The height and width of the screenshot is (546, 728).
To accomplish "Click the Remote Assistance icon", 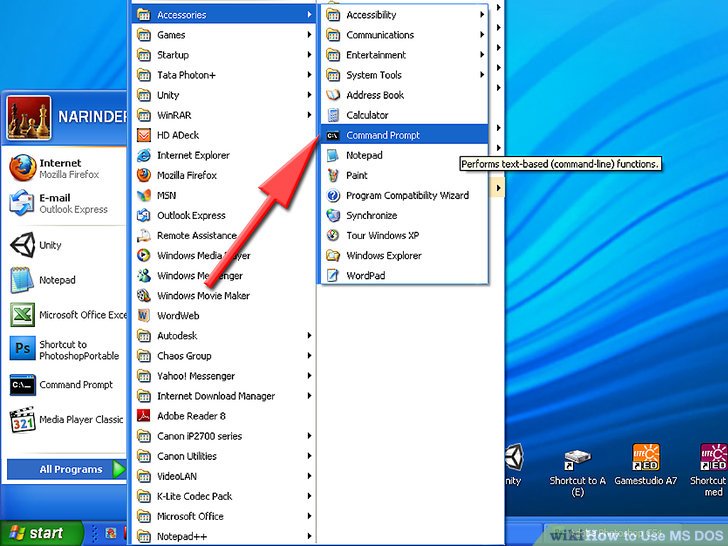I will coord(144,235).
